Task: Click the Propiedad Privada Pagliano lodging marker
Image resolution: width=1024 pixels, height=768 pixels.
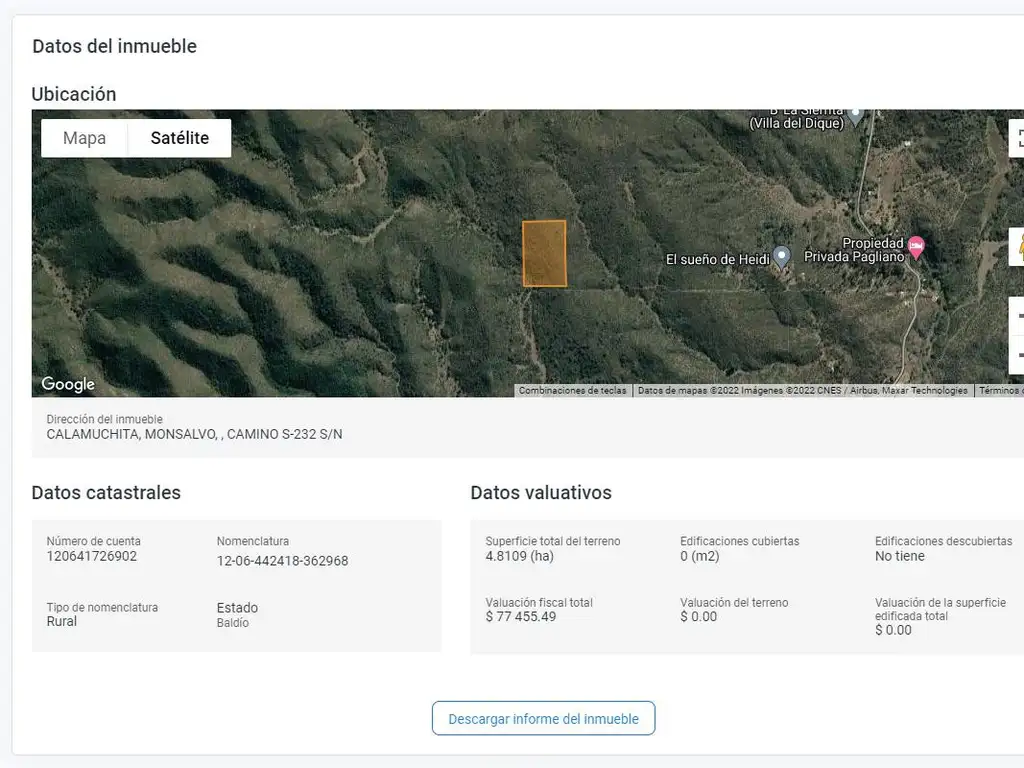Action: tap(916, 248)
